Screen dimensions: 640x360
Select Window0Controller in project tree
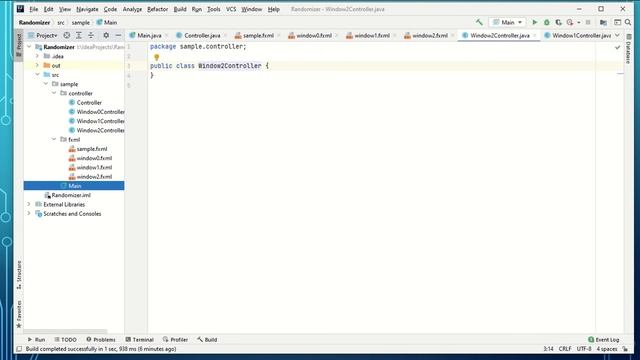coord(100,112)
